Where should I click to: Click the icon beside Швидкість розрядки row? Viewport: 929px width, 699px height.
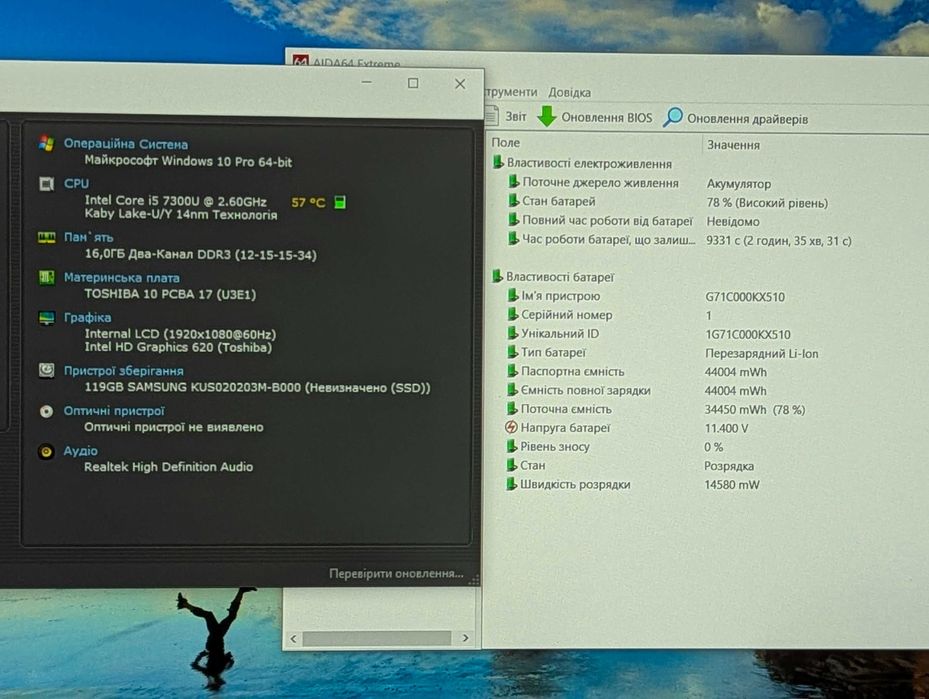pyautogui.click(x=511, y=484)
